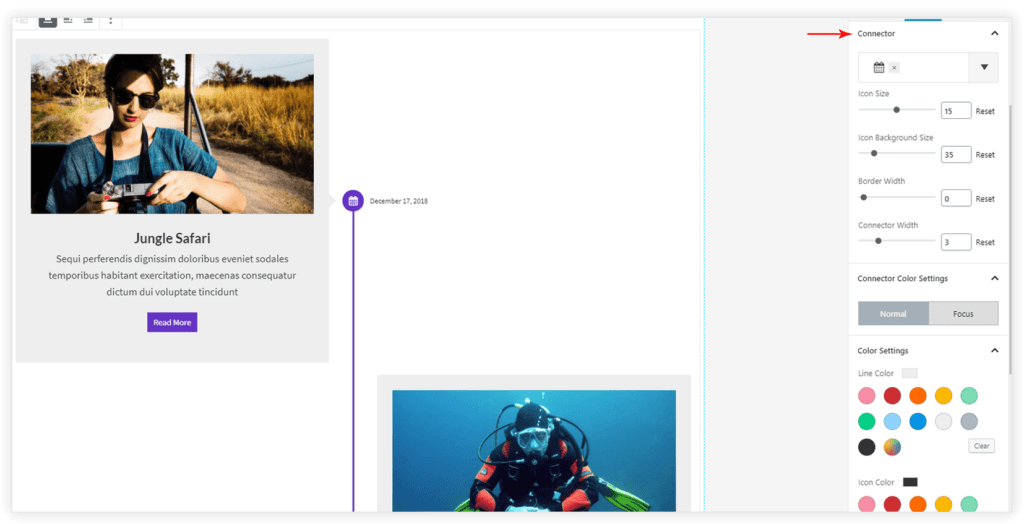Choose the left timeline layout toolbar icon
1024x524 pixels.
tap(68, 19)
